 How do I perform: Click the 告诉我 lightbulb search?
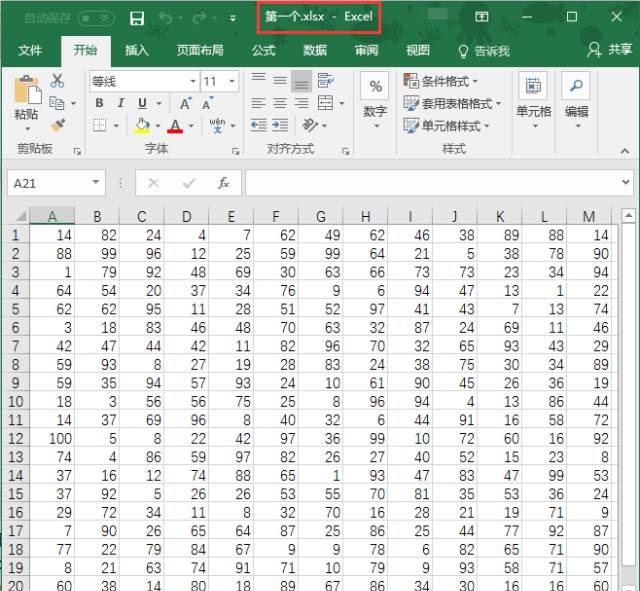[484, 51]
